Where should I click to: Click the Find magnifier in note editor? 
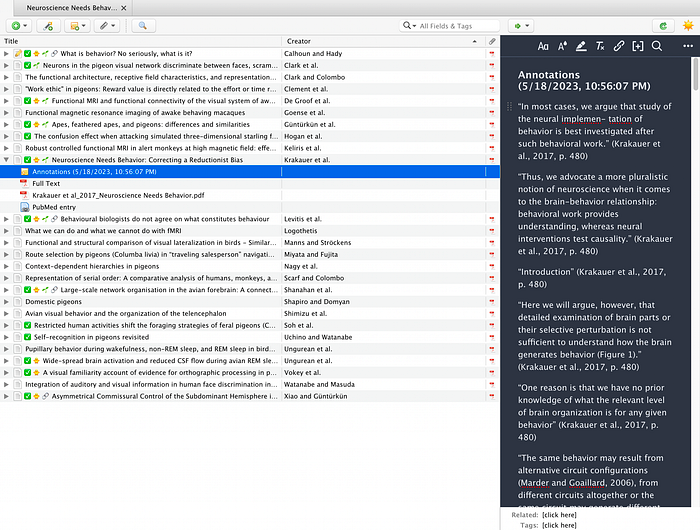[x=657, y=46]
